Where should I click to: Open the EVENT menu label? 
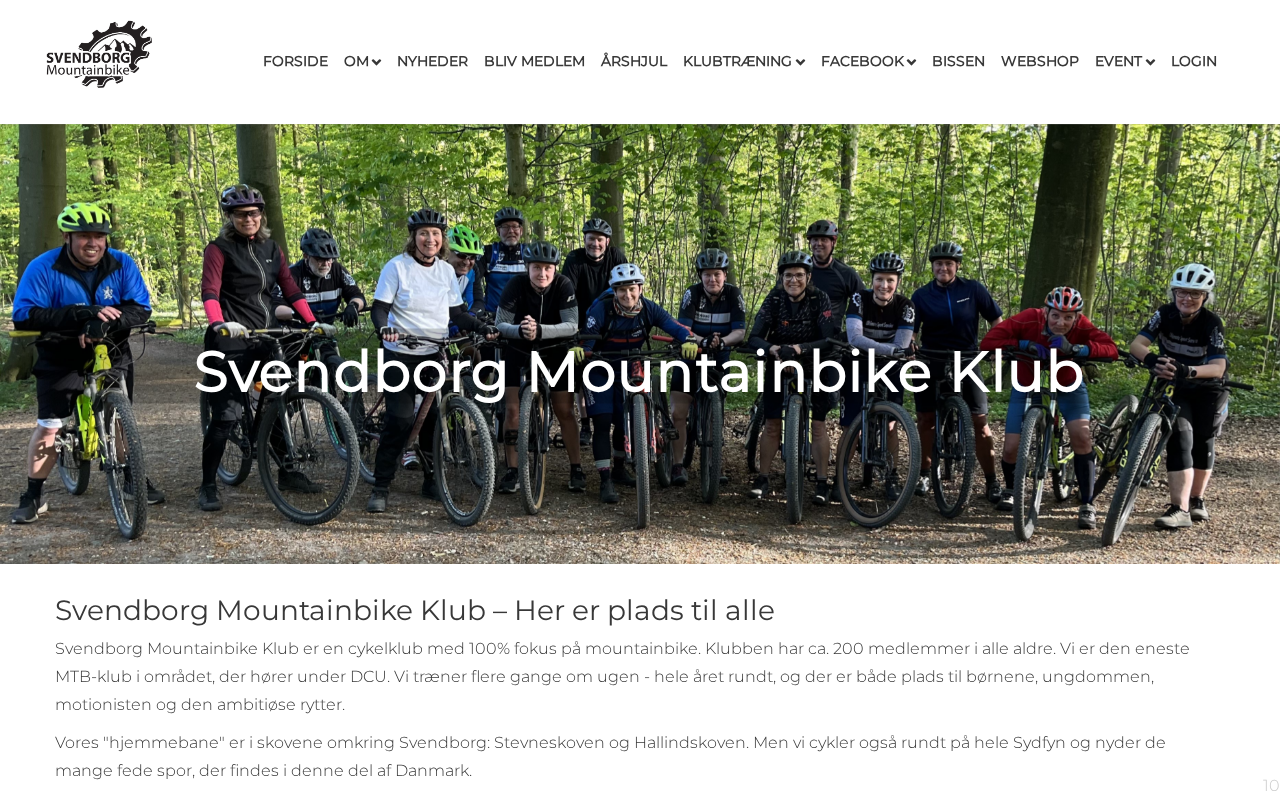(x=1118, y=61)
